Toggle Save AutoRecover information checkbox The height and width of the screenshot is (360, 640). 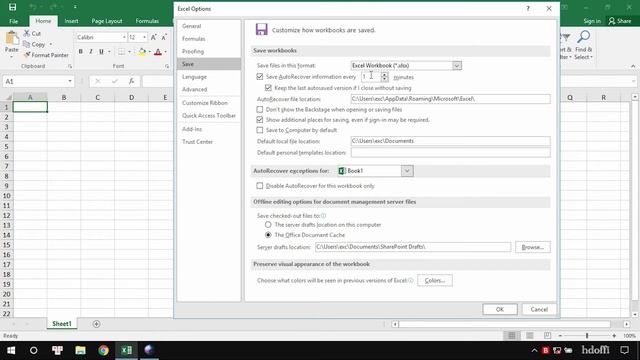[260, 76]
